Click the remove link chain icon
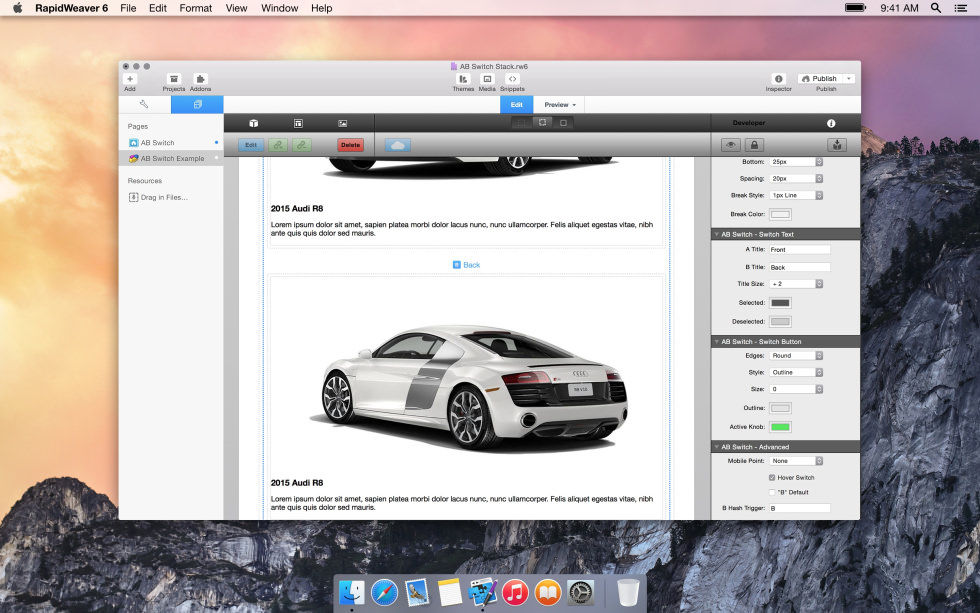This screenshot has height=613, width=980. click(x=301, y=145)
